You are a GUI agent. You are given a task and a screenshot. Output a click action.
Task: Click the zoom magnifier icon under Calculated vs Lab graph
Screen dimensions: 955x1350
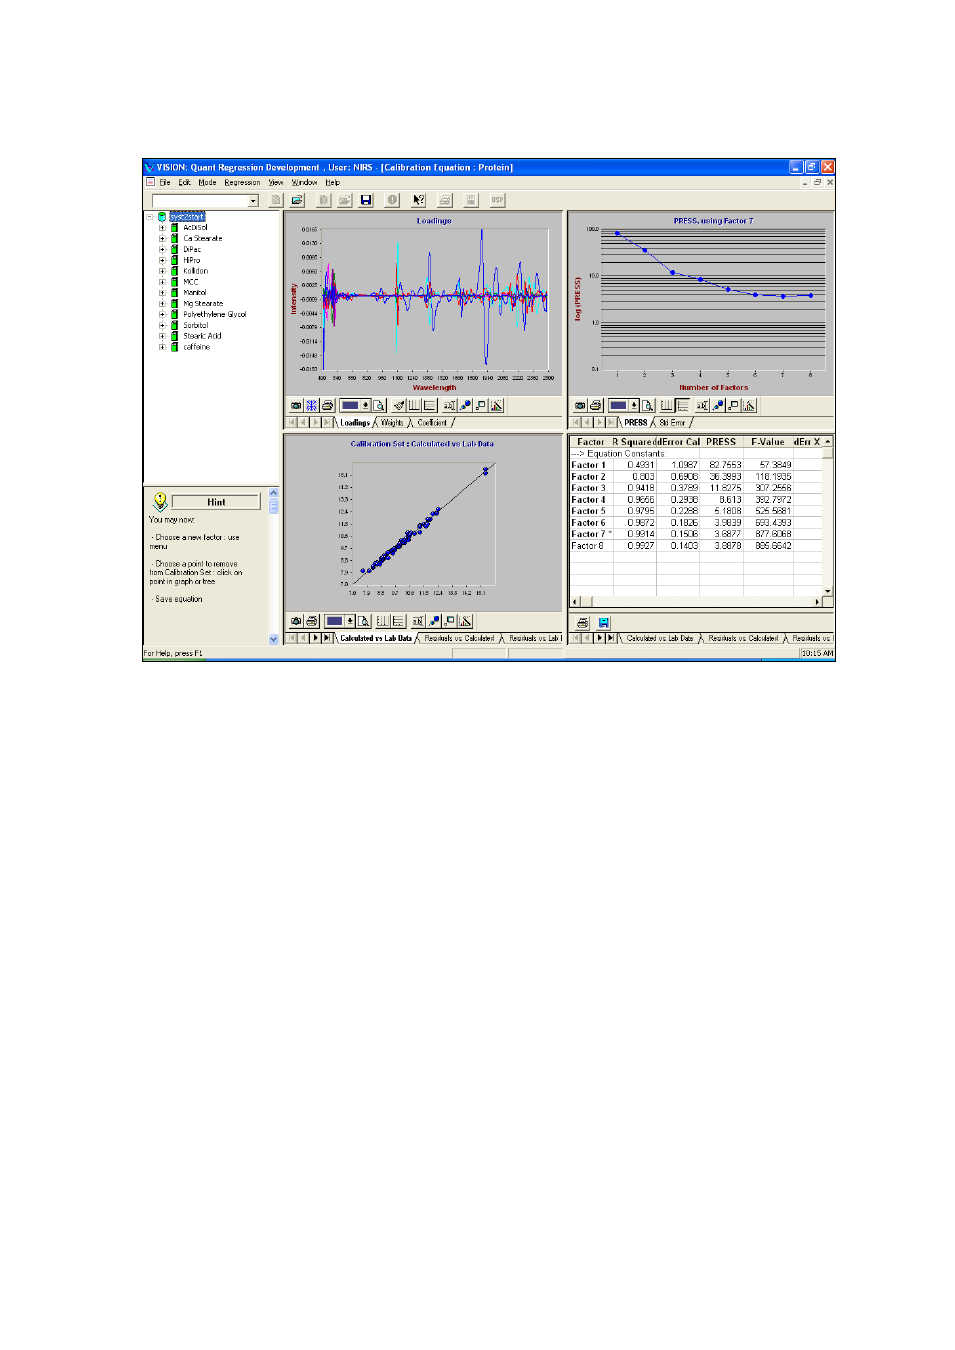click(x=364, y=621)
